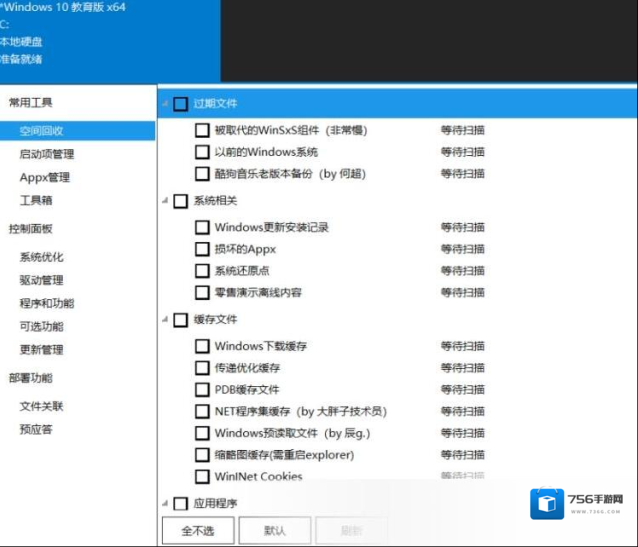Select Appx管理 in the sidebar

44,177
